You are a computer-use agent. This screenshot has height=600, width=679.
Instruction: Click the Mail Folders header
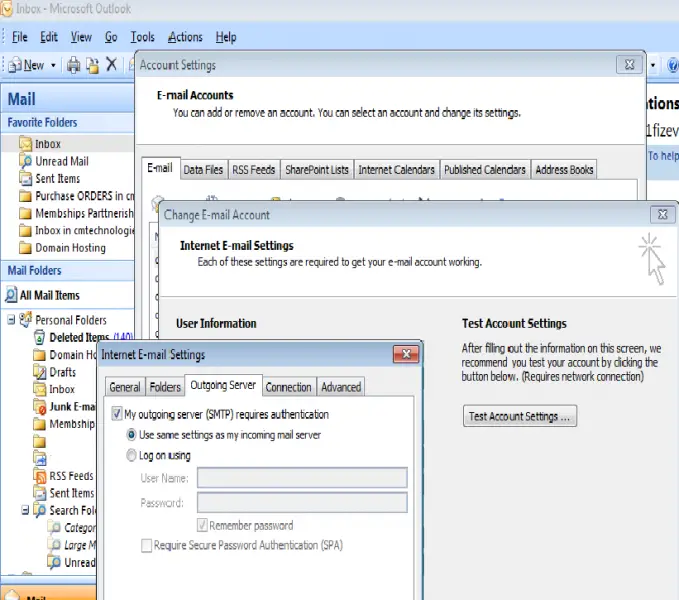[x=68, y=271]
